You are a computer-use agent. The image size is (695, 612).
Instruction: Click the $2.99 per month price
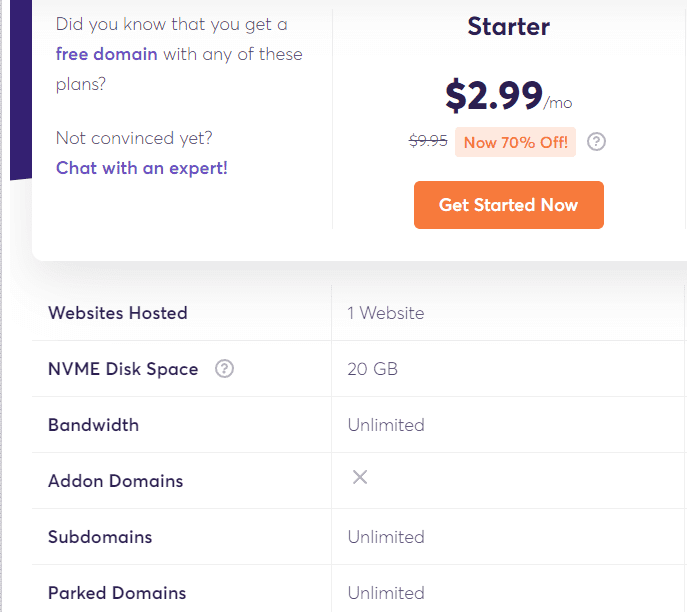(509, 95)
